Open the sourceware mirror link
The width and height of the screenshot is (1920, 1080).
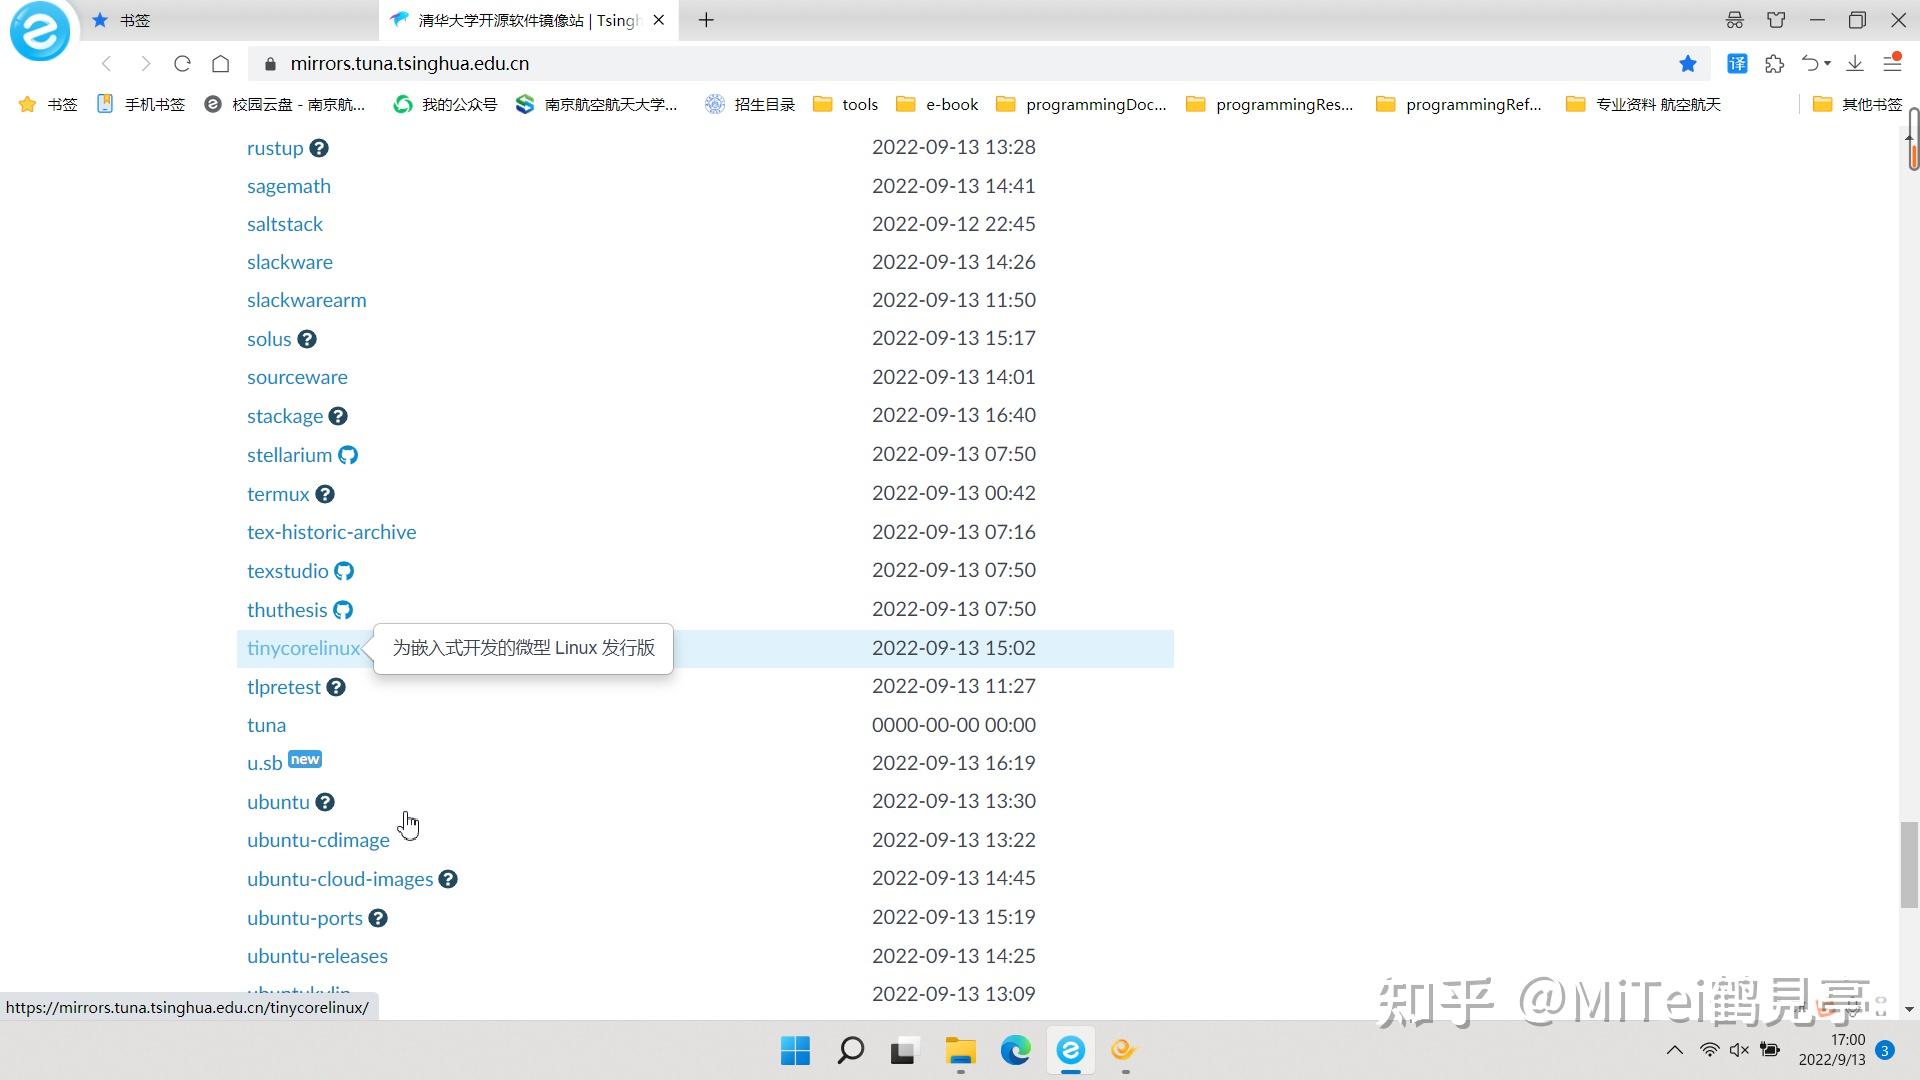coord(298,377)
